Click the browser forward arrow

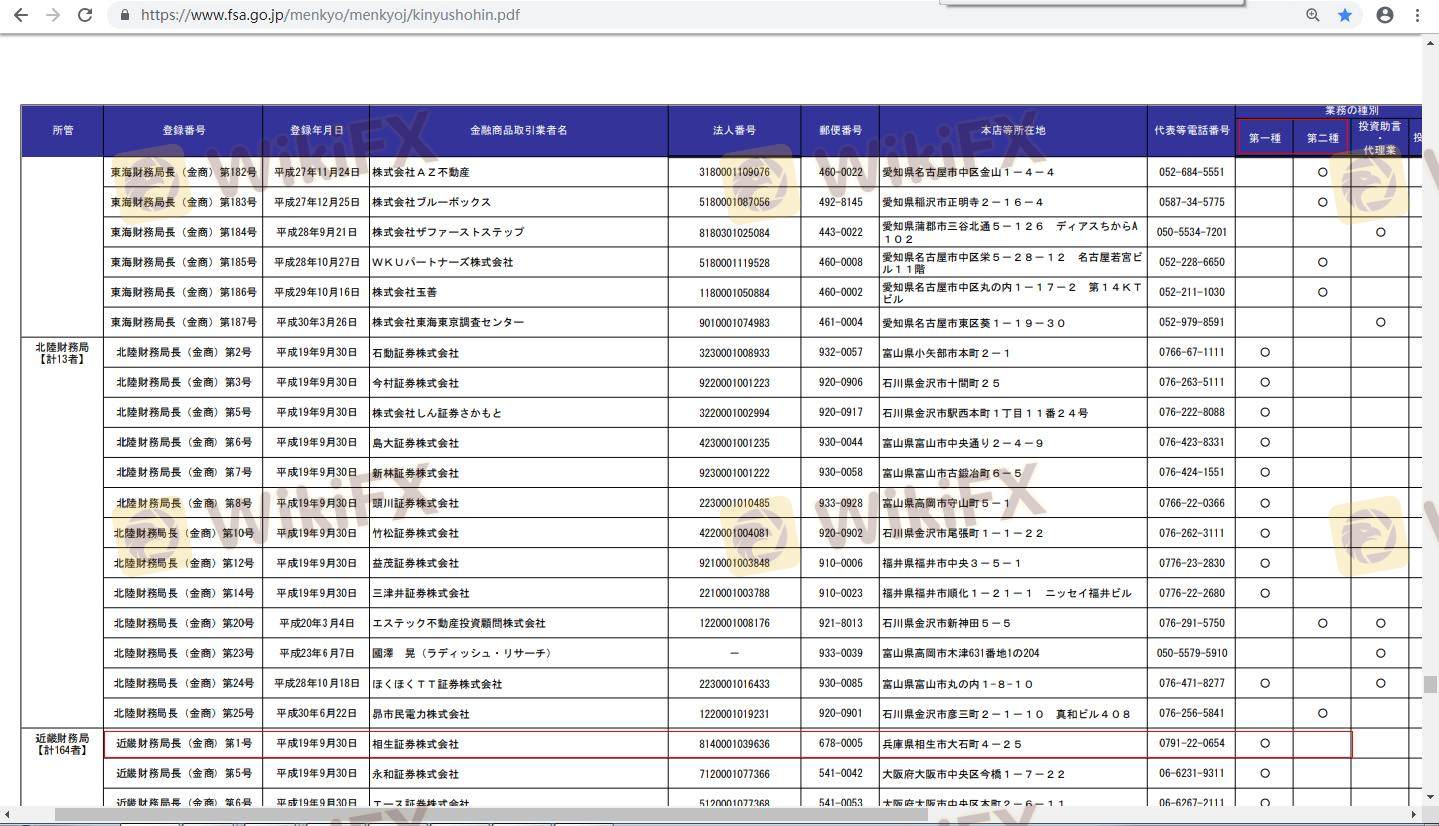tap(53, 15)
